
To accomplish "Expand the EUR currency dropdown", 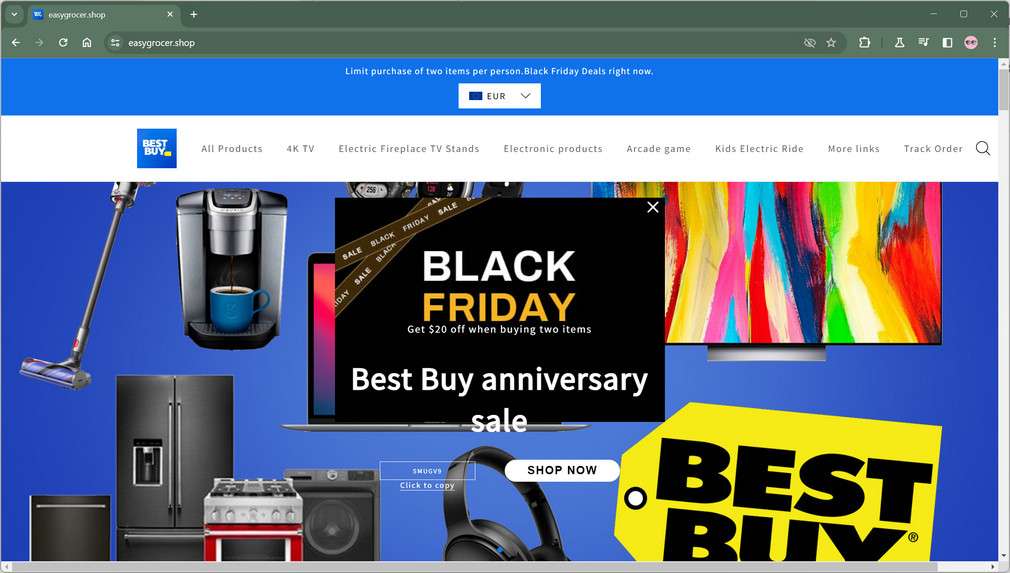I will [499, 96].
